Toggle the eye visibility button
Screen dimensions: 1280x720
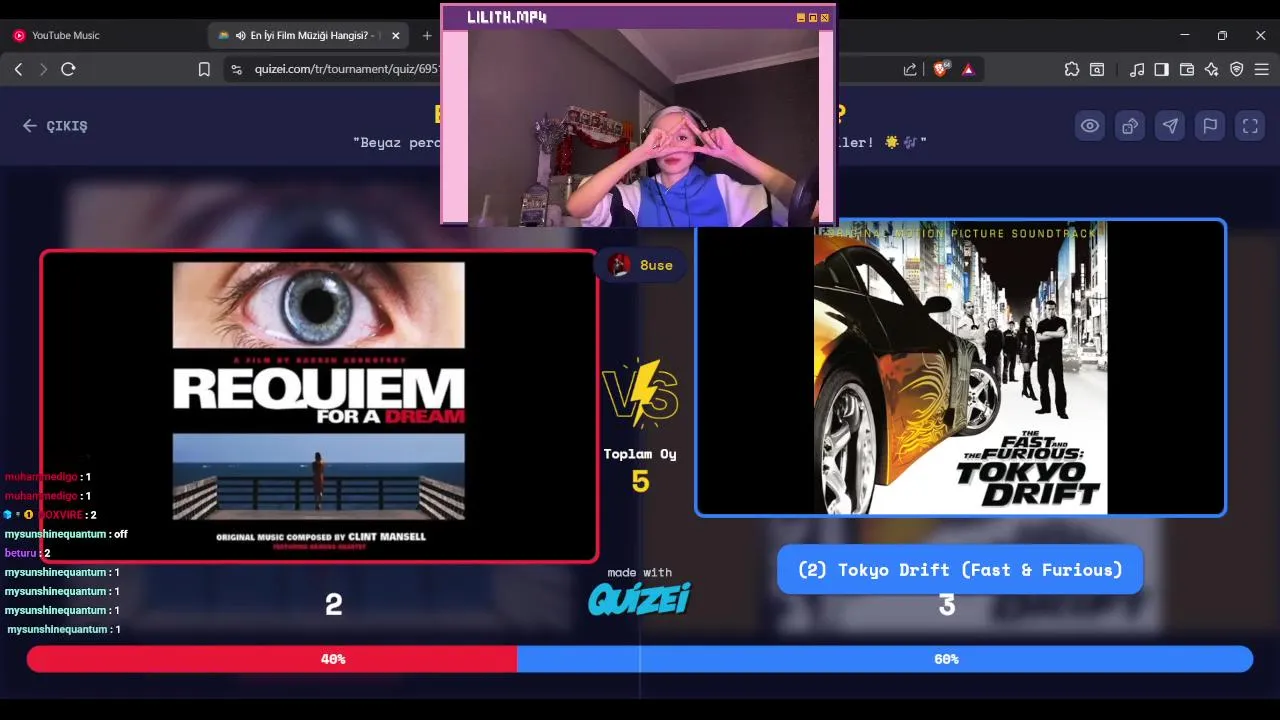(x=1090, y=126)
